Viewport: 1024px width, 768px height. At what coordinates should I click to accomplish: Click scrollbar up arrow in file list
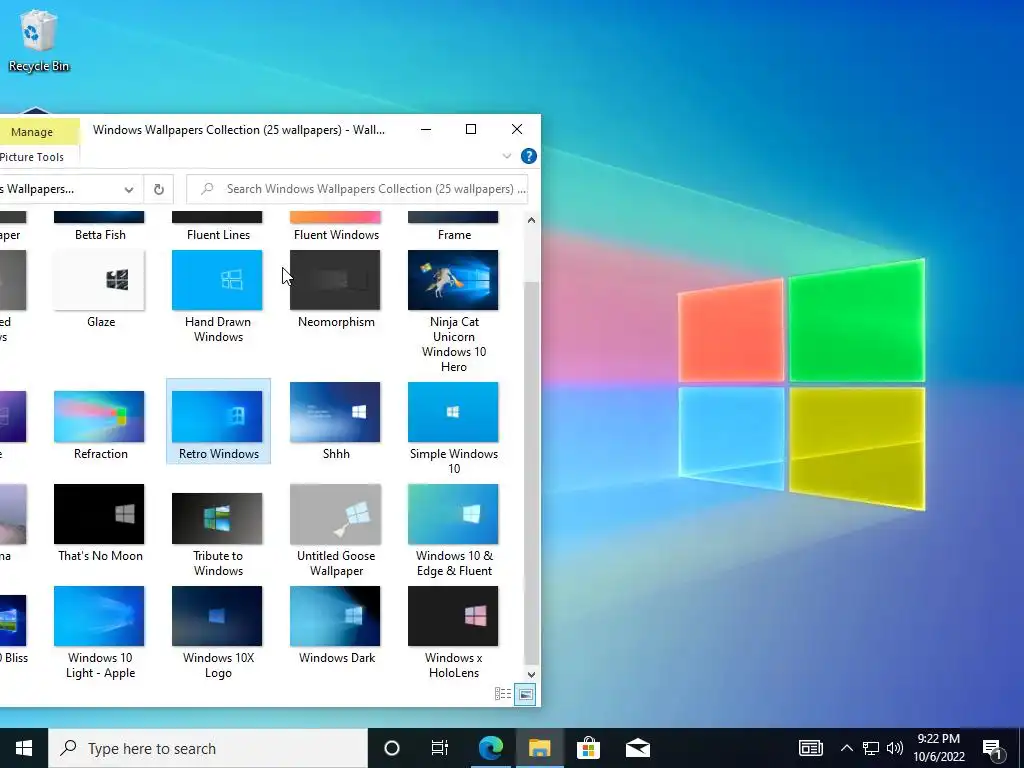(x=531, y=220)
